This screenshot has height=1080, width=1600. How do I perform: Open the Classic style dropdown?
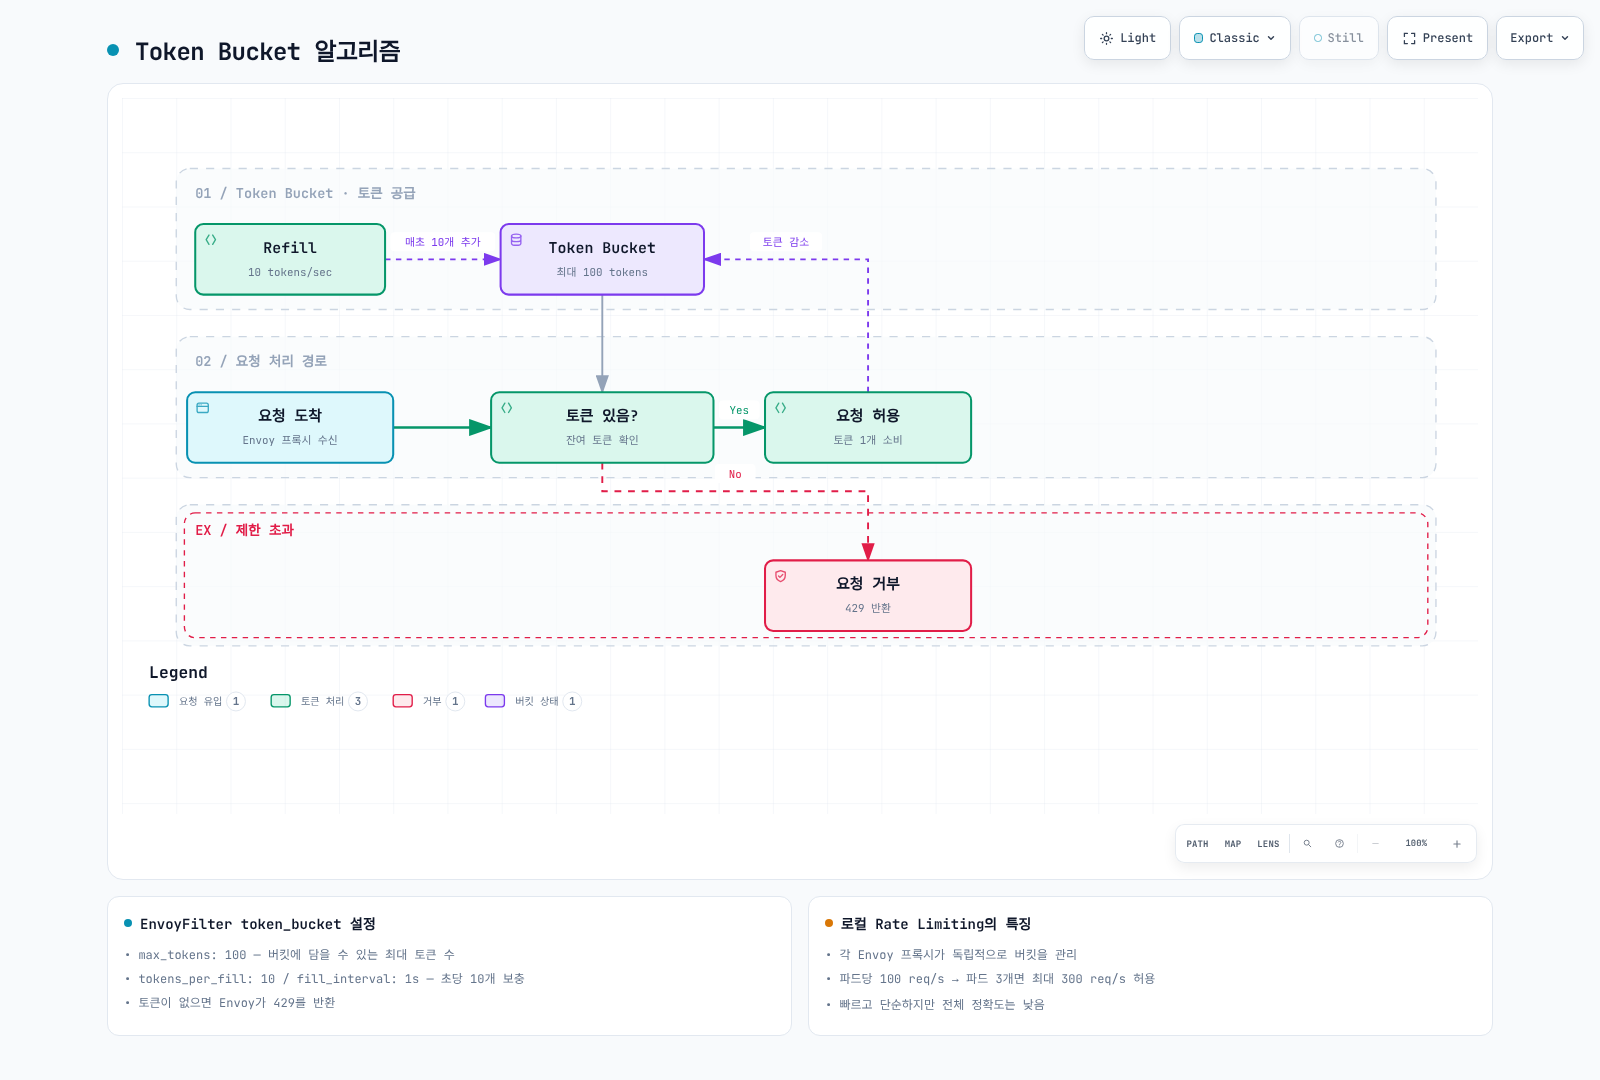click(x=1235, y=38)
